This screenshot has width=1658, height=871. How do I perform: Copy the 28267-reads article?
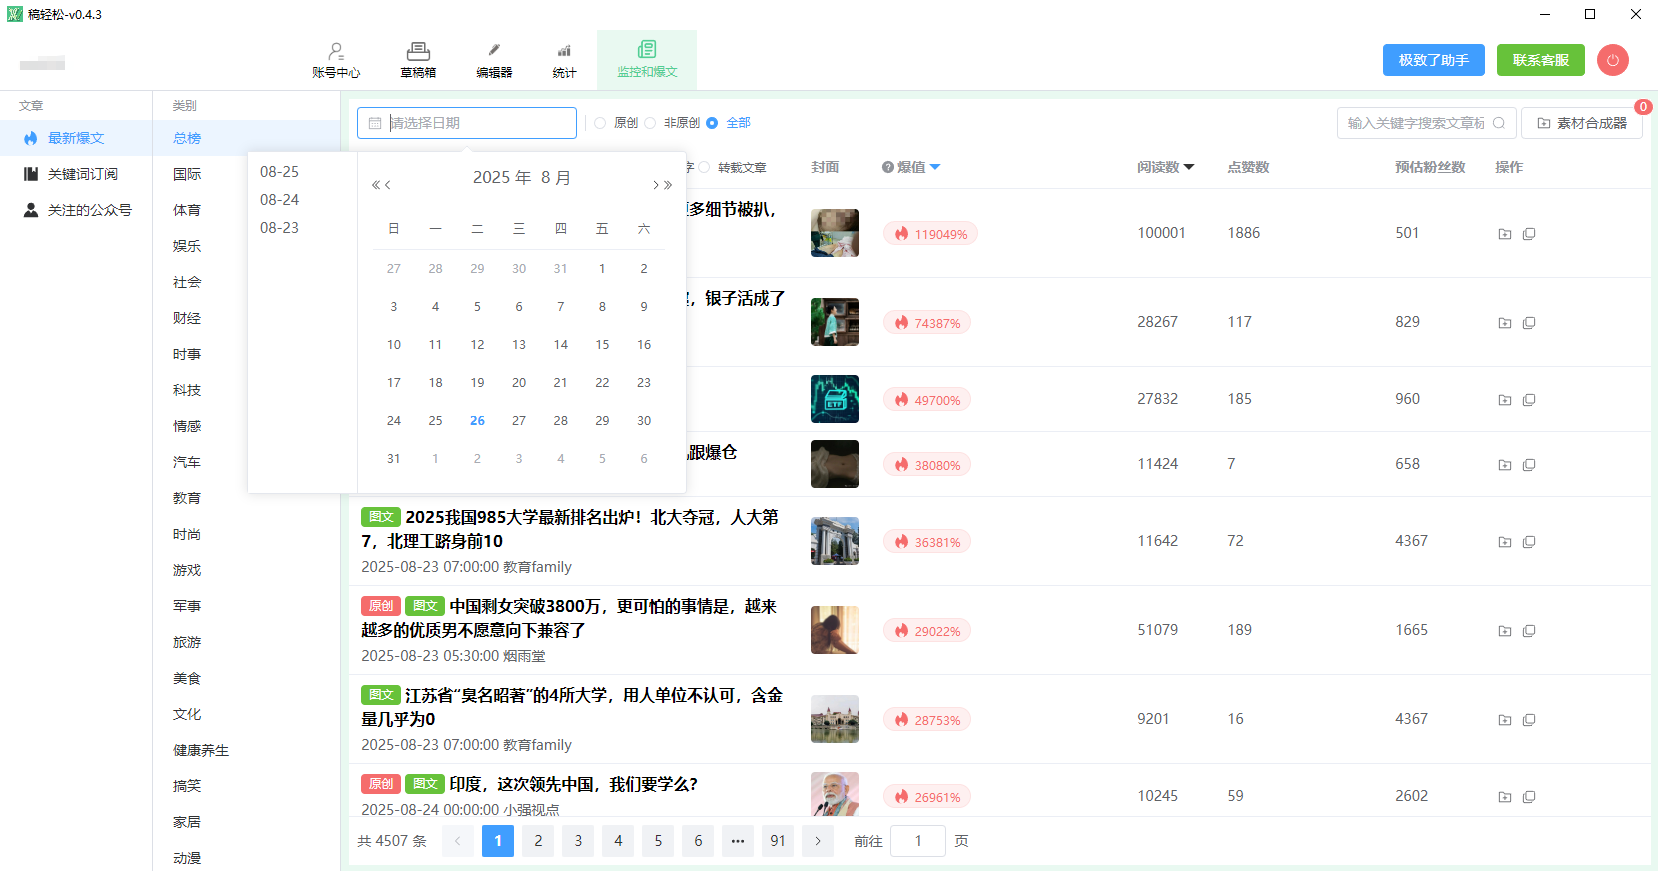pyautogui.click(x=1529, y=323)
